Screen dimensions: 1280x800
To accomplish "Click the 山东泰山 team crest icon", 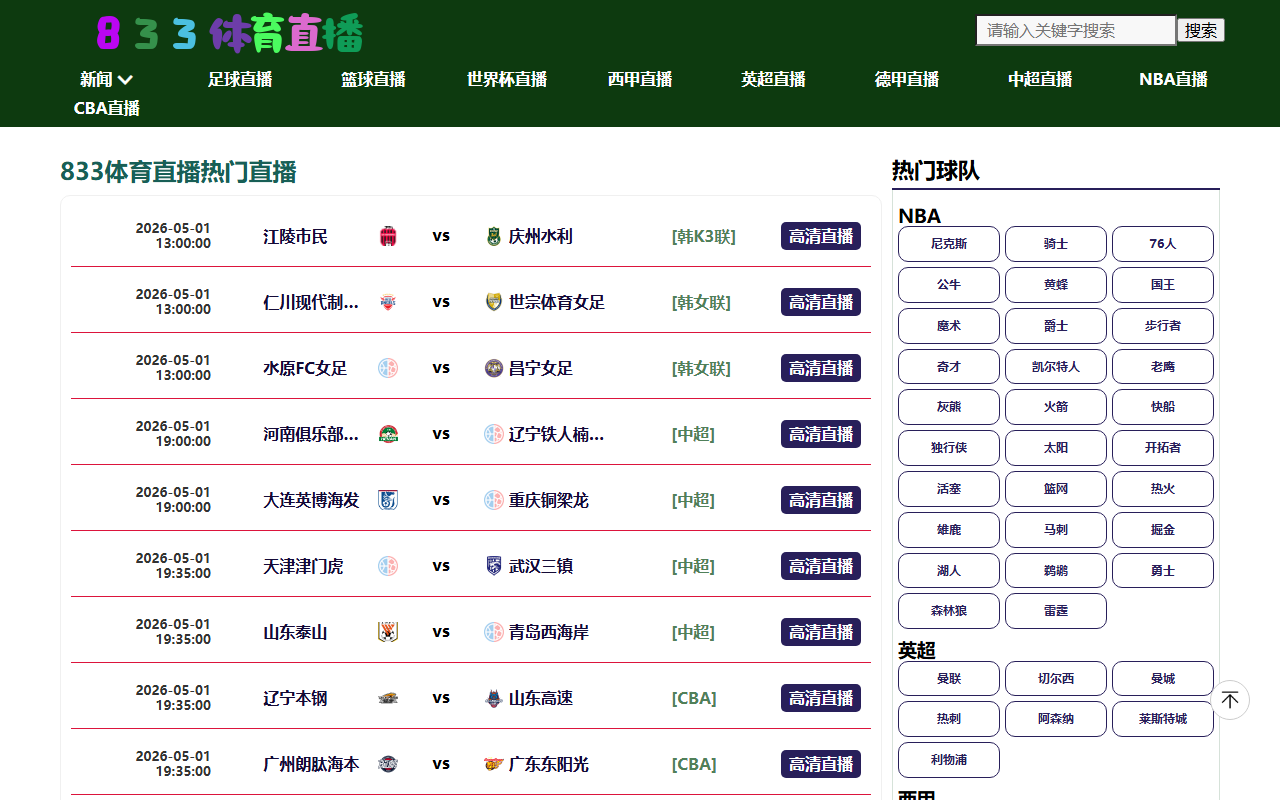I will (x=388, y=632).
